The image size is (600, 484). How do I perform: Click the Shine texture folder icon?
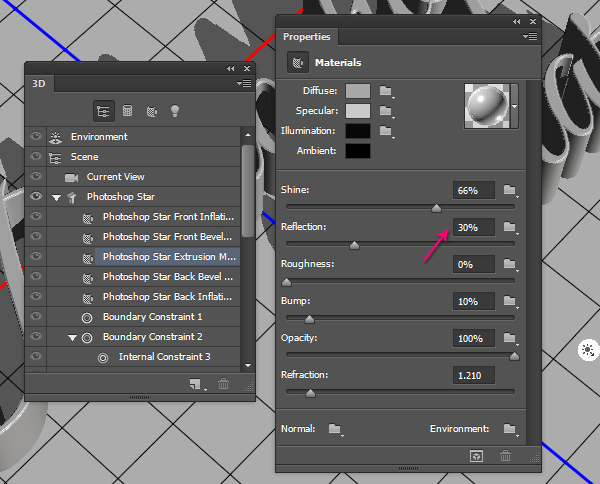pyautogui.click(x=510, y=190)
